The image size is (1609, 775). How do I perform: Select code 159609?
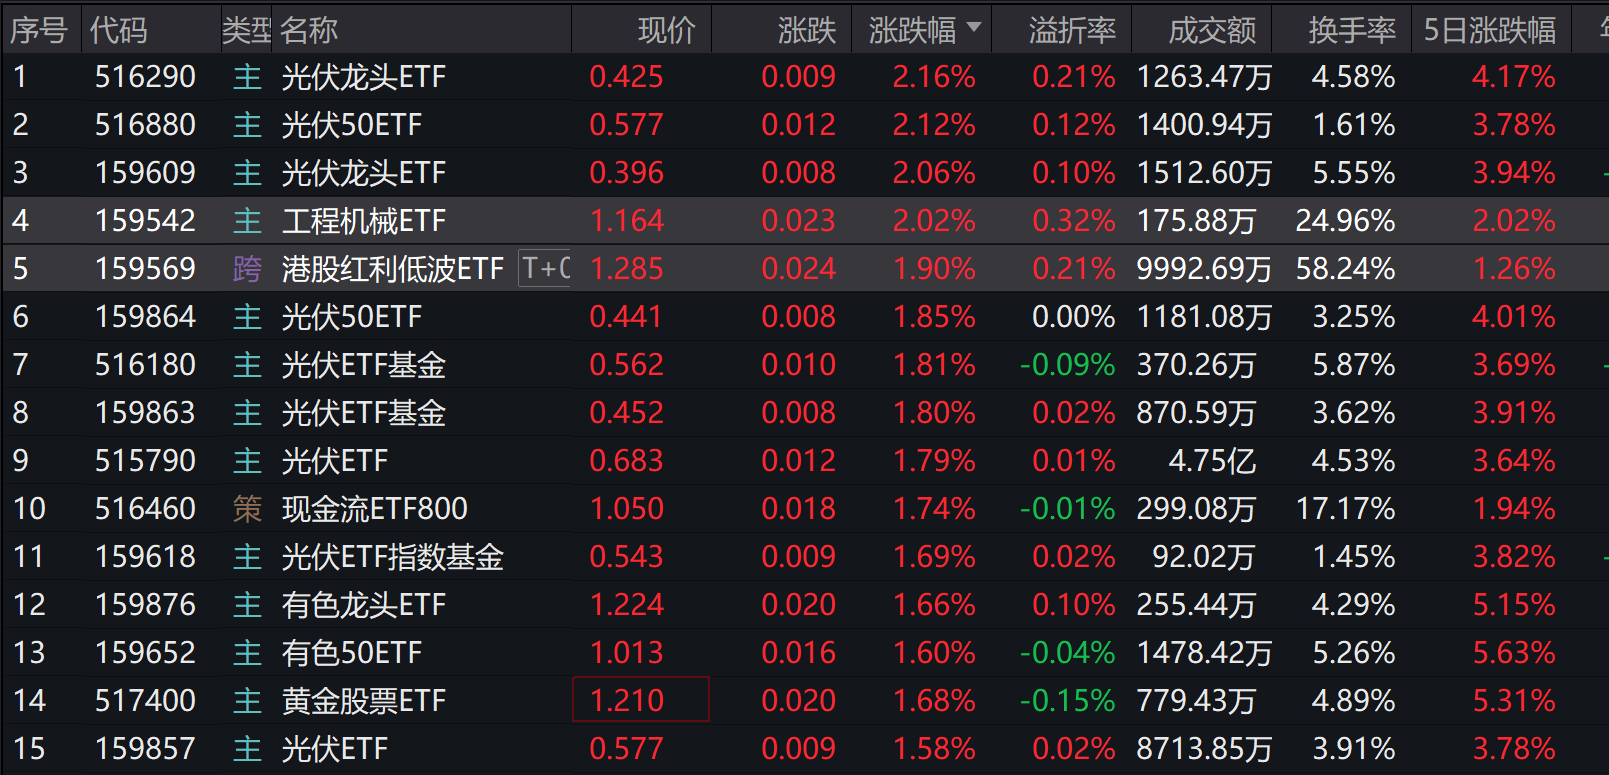pos(145,173)
